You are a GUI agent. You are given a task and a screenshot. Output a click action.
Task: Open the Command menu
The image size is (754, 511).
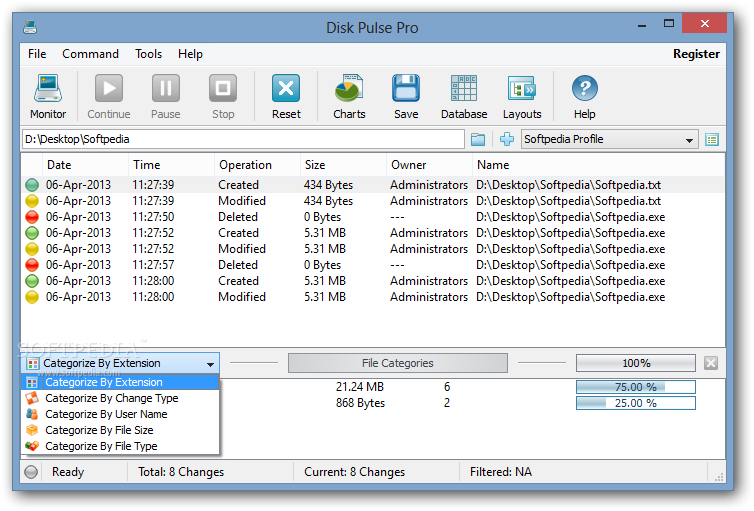90,54
